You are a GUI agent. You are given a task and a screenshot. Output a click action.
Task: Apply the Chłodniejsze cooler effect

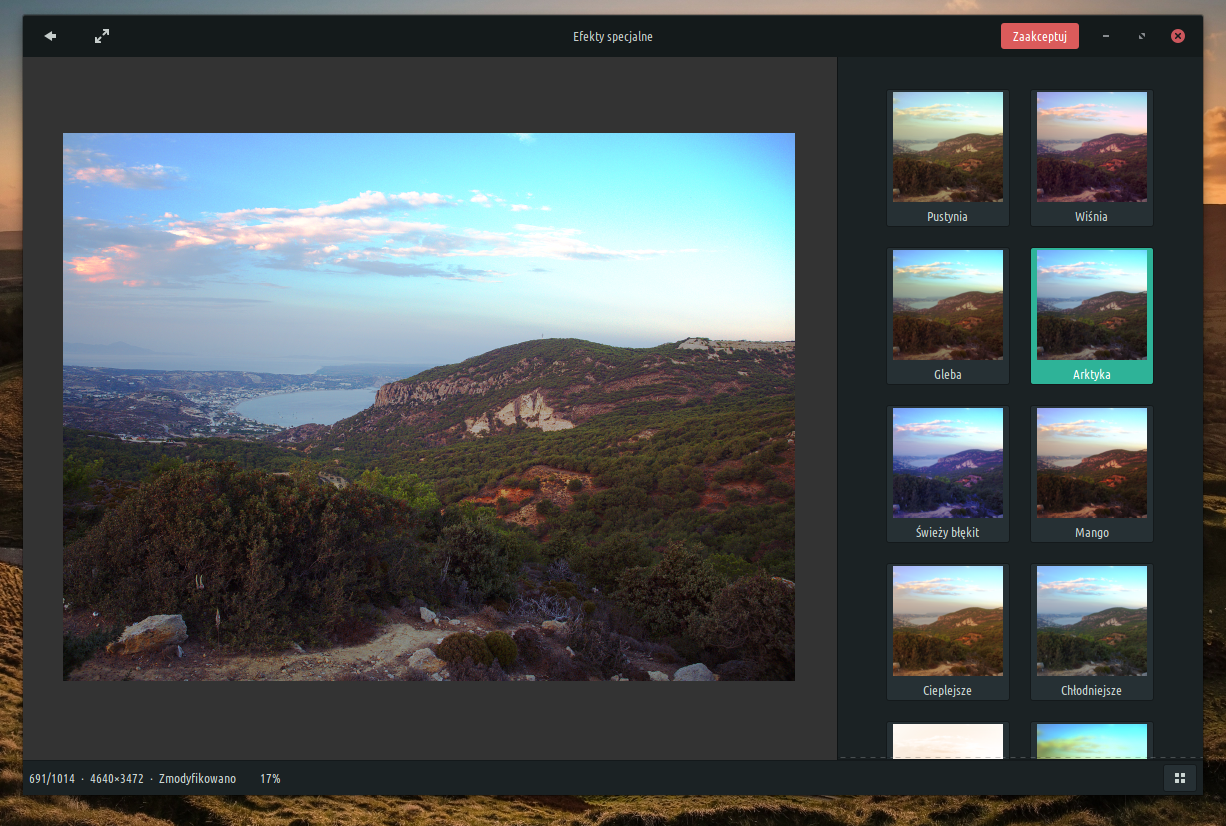click(1092, 632)
